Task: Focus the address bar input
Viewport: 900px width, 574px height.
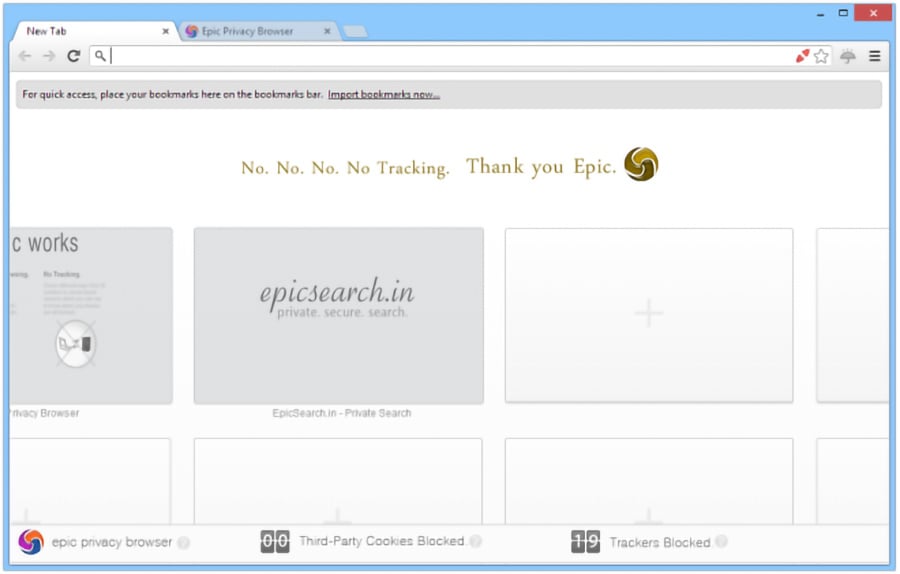Action: point(451,56)
